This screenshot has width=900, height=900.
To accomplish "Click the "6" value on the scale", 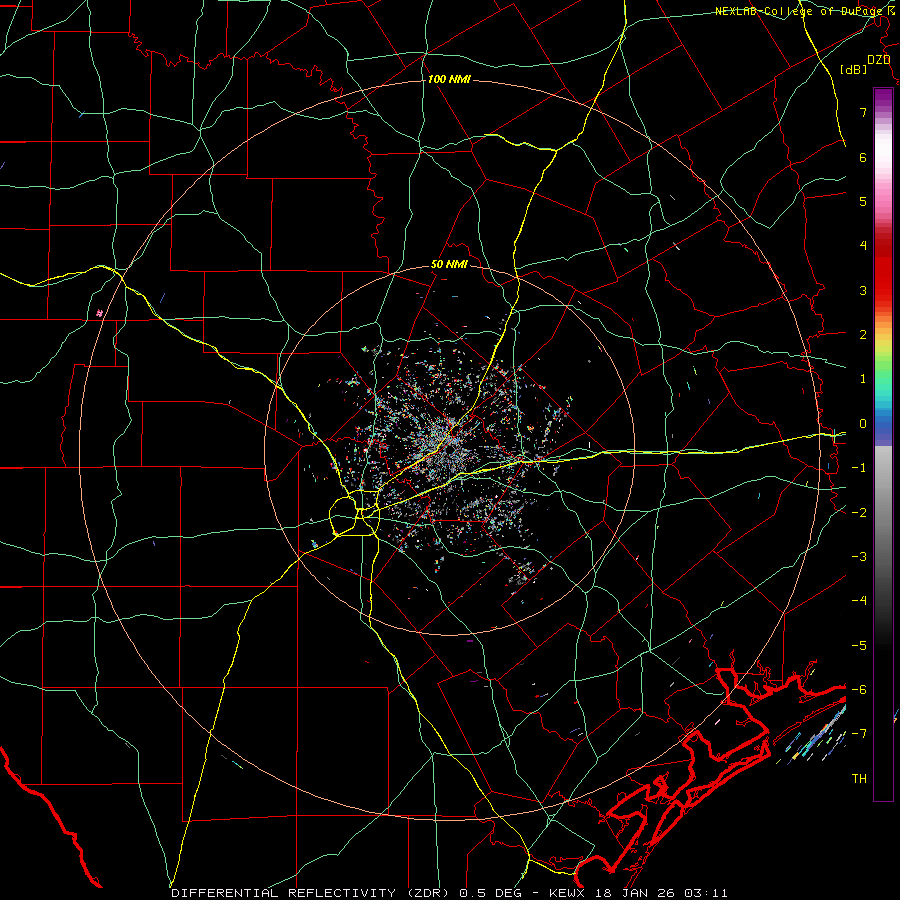I will pos(863,157).
